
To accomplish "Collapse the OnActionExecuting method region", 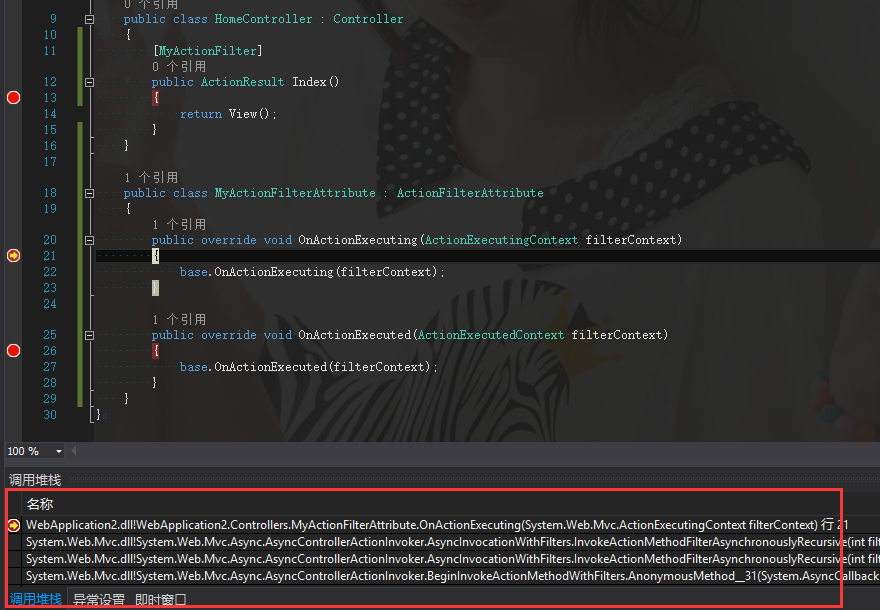I will (x=89, y=241).
